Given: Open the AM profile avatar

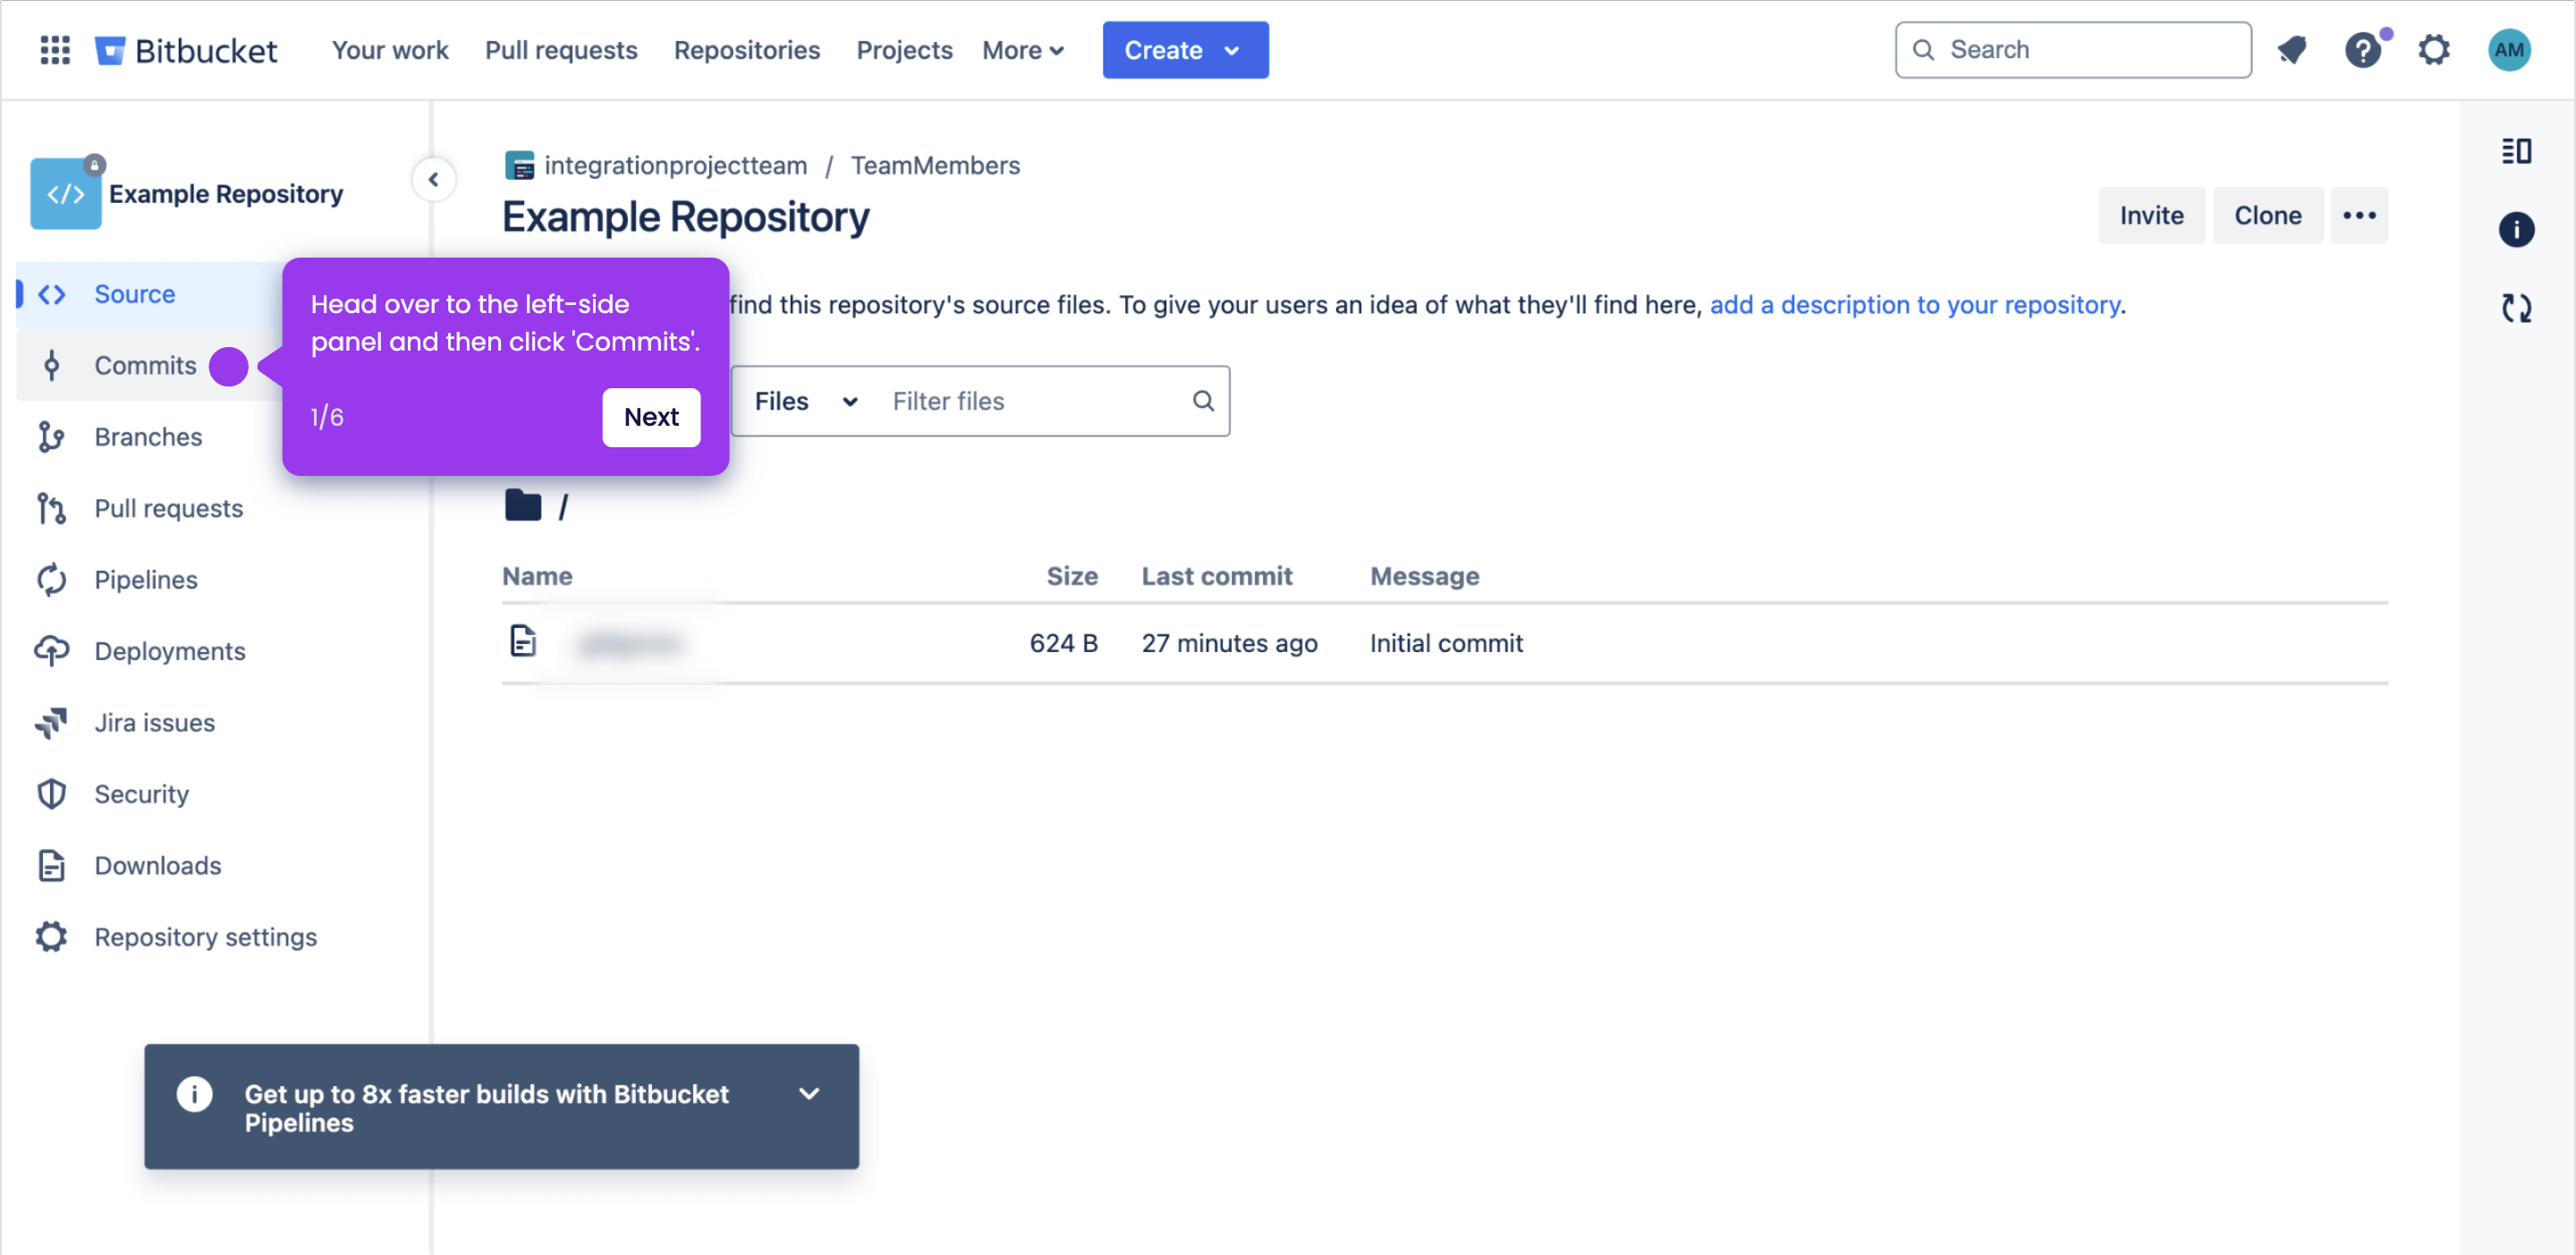Looking at the screenshot, I should tap(2508, 50).
